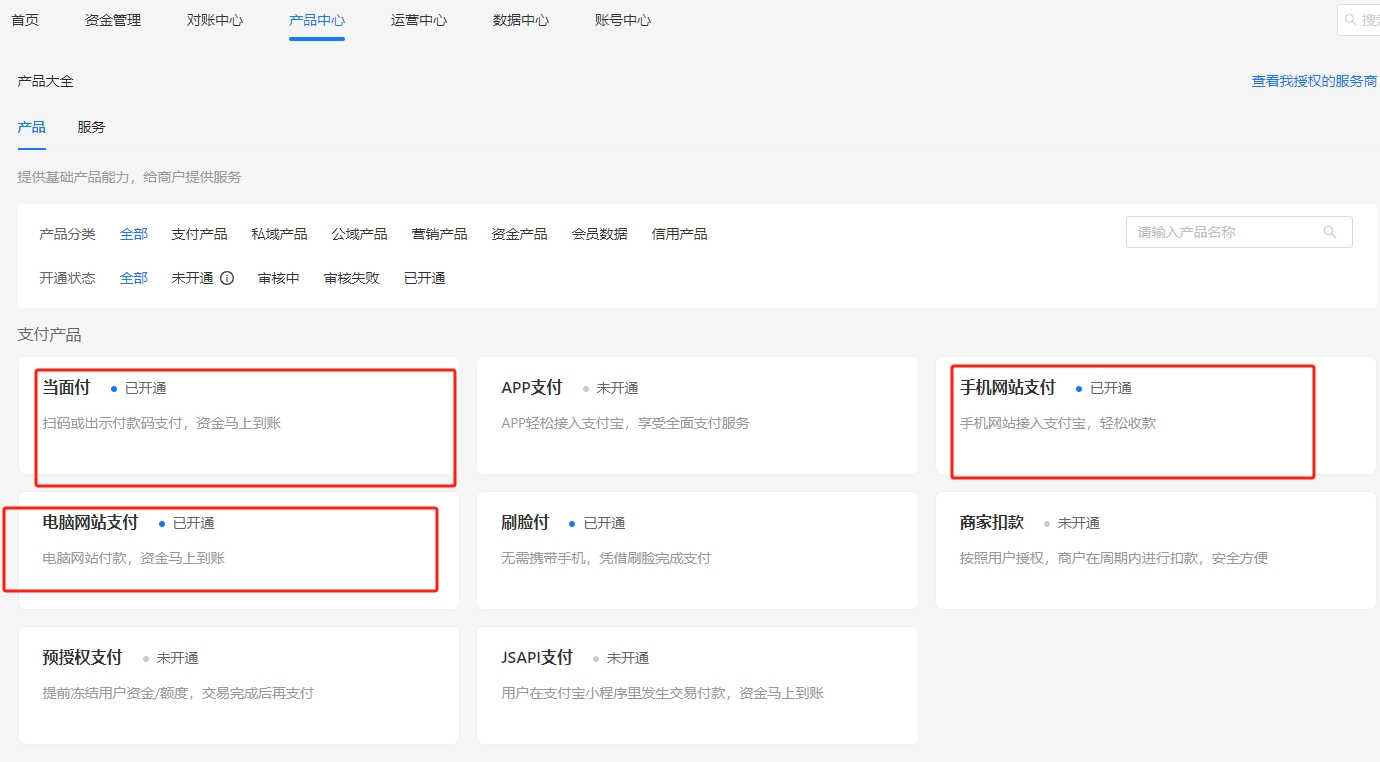The image size is (1380, 762).
Task: Click 已开通 status on 电脑网站支付 card
Action: coord(194,523)
